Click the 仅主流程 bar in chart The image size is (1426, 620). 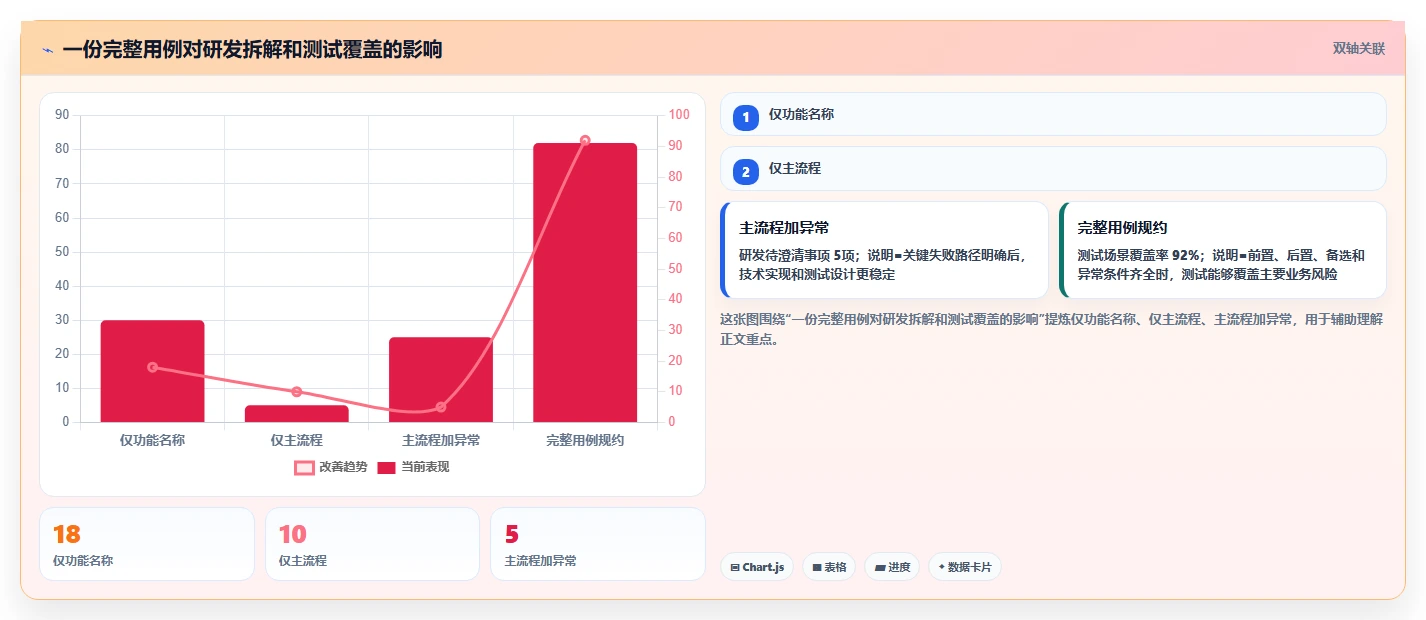pos(296,413)
